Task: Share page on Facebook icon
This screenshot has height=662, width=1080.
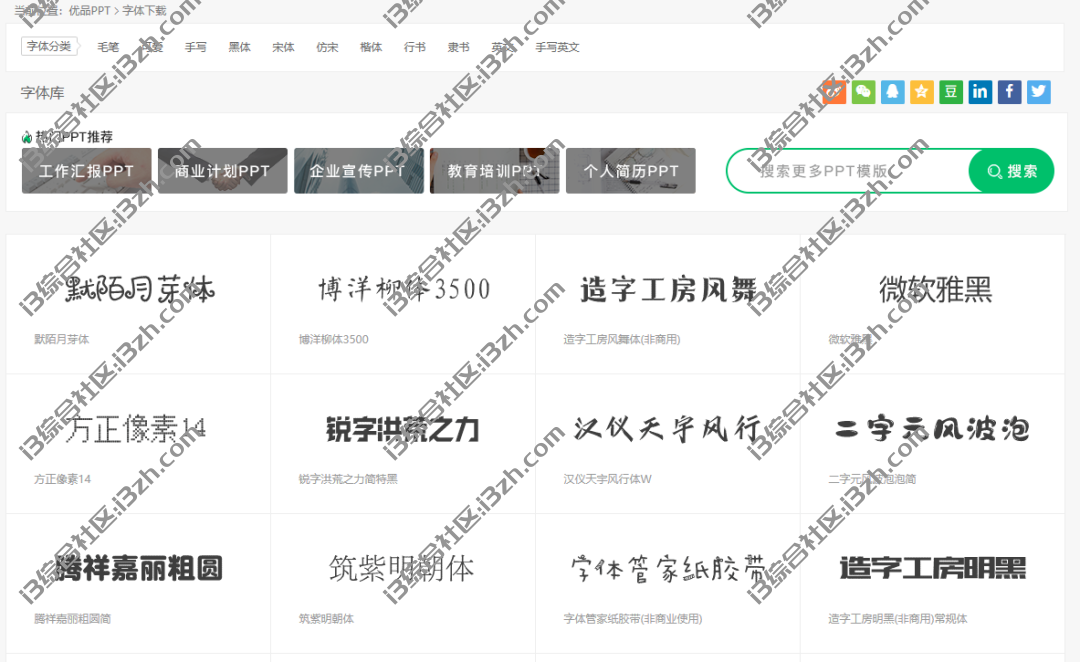Action: (1010, 92)
